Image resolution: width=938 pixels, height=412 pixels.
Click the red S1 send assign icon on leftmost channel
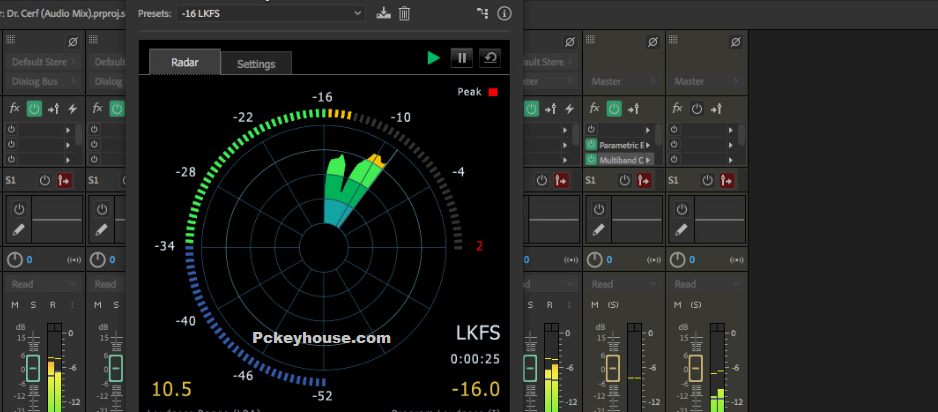pos(64,180)
